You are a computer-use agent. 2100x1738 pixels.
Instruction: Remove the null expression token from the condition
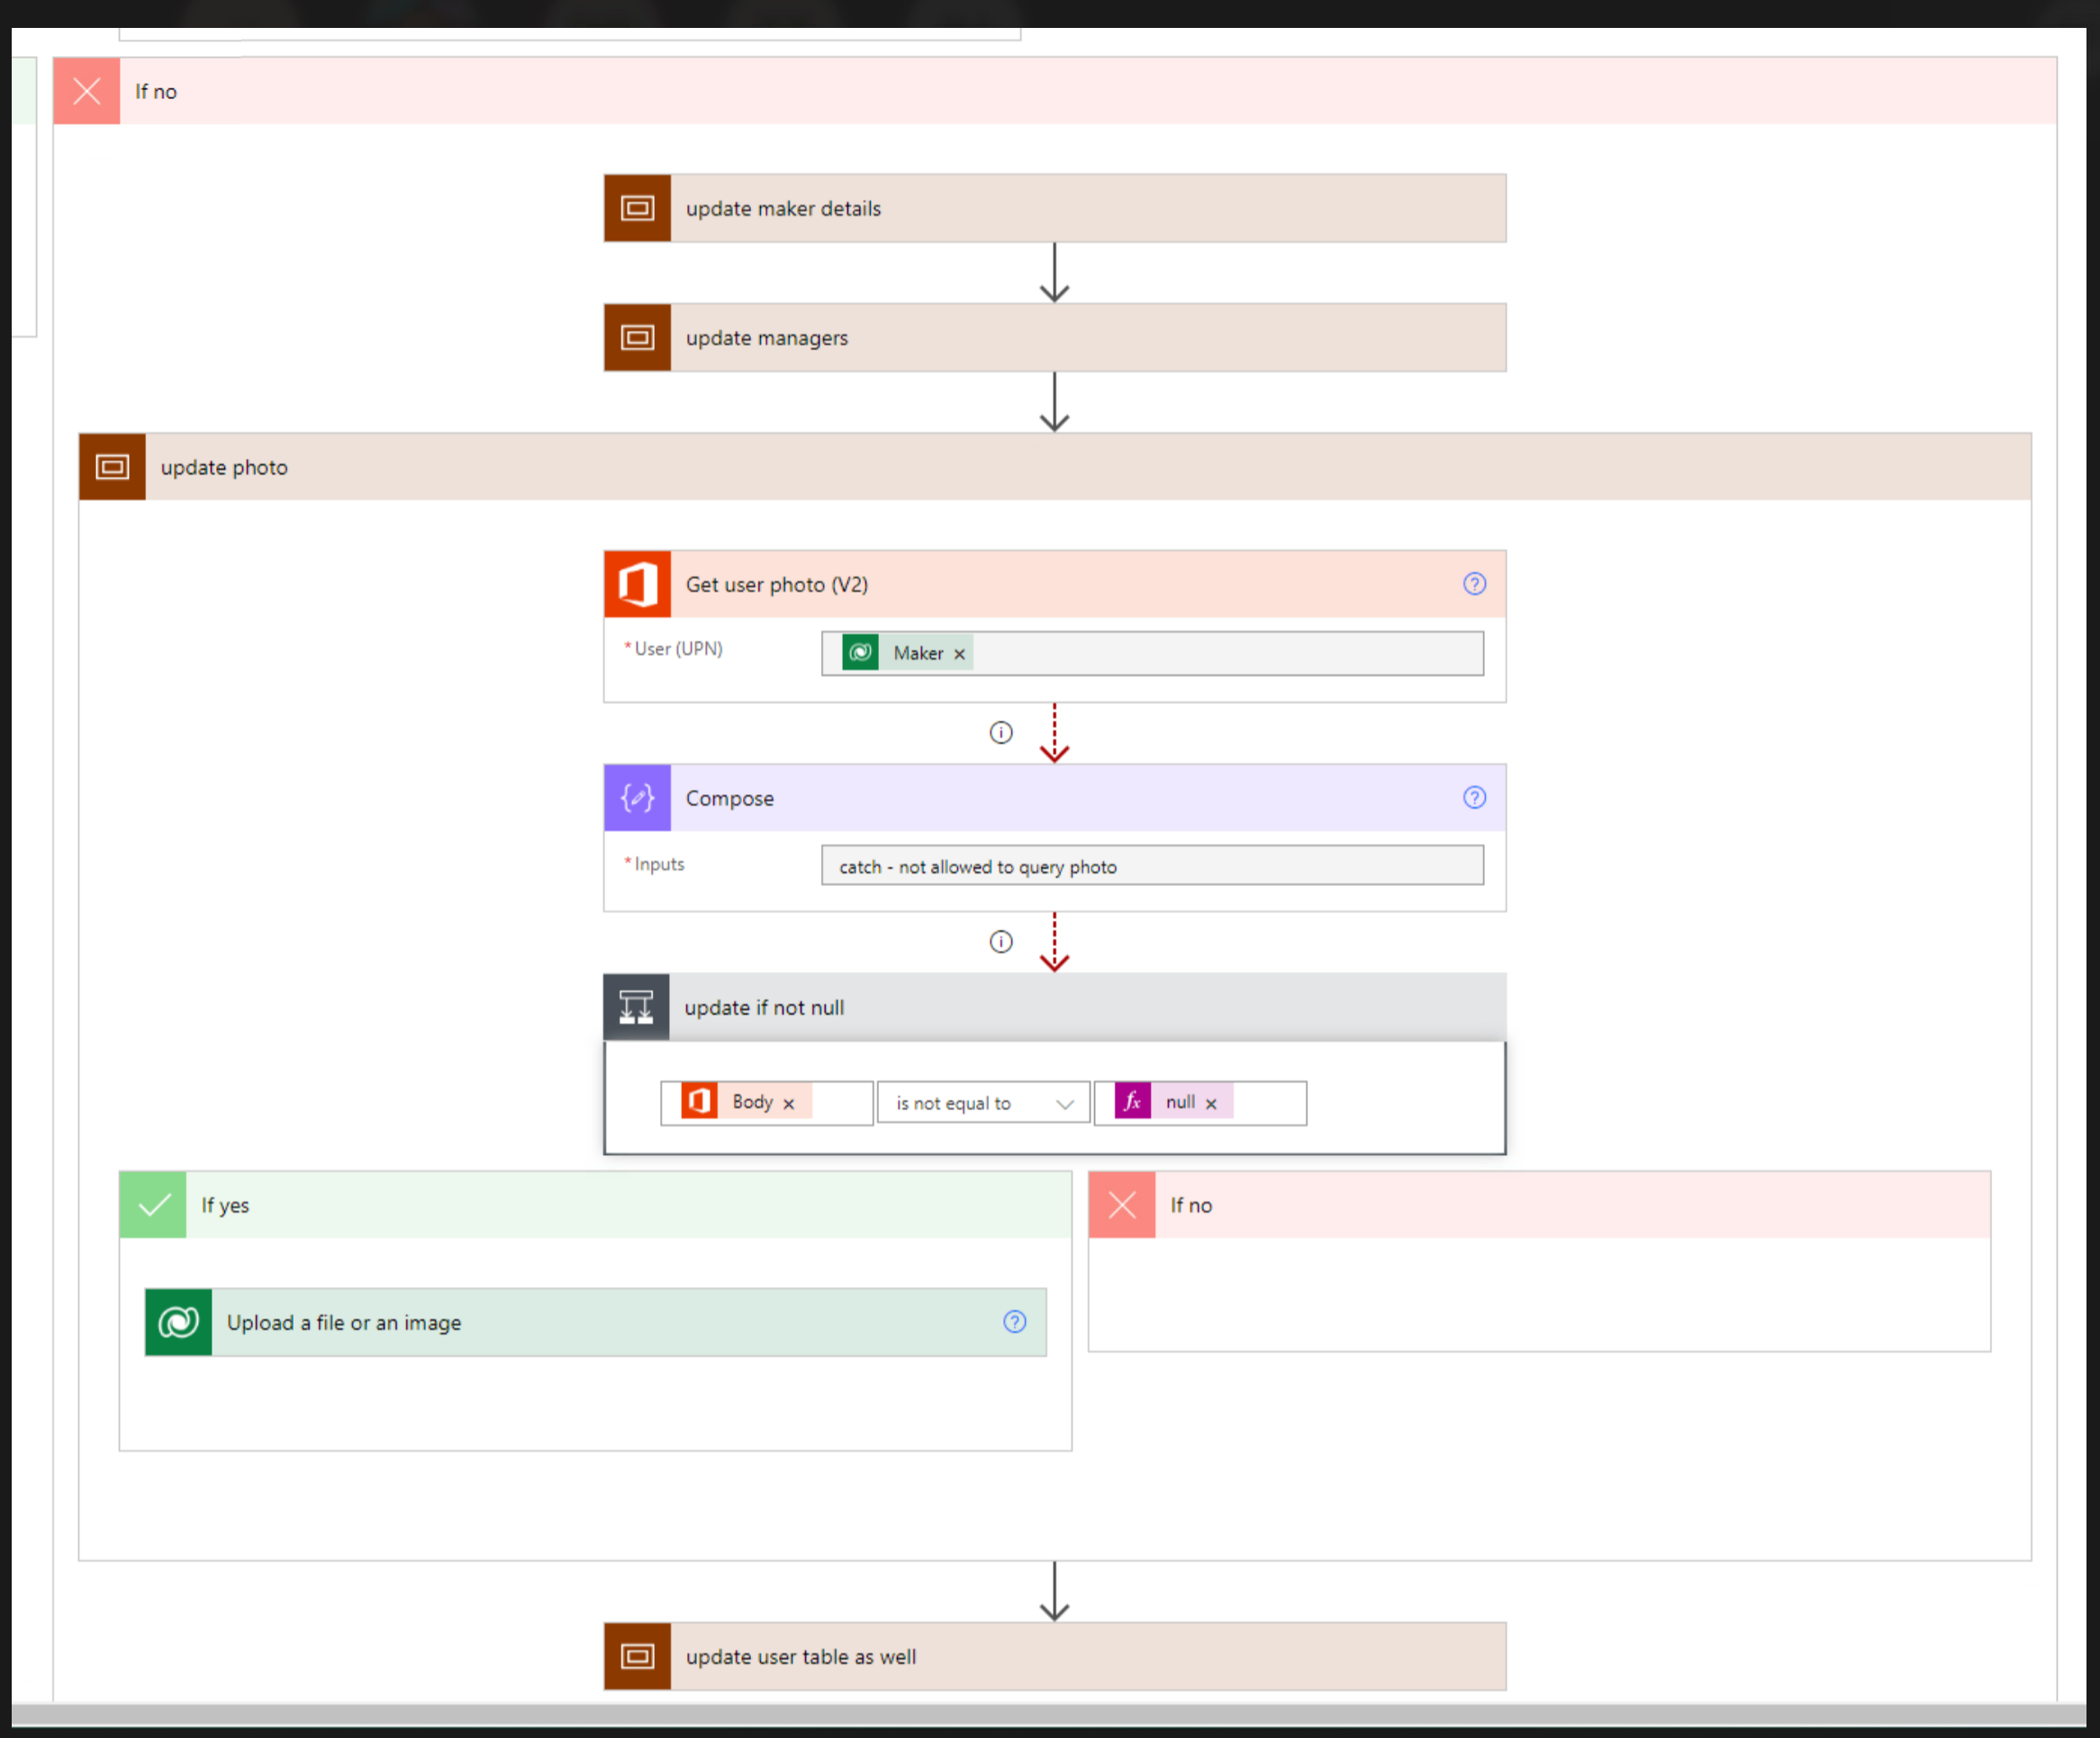(x=1210, y=1102)
